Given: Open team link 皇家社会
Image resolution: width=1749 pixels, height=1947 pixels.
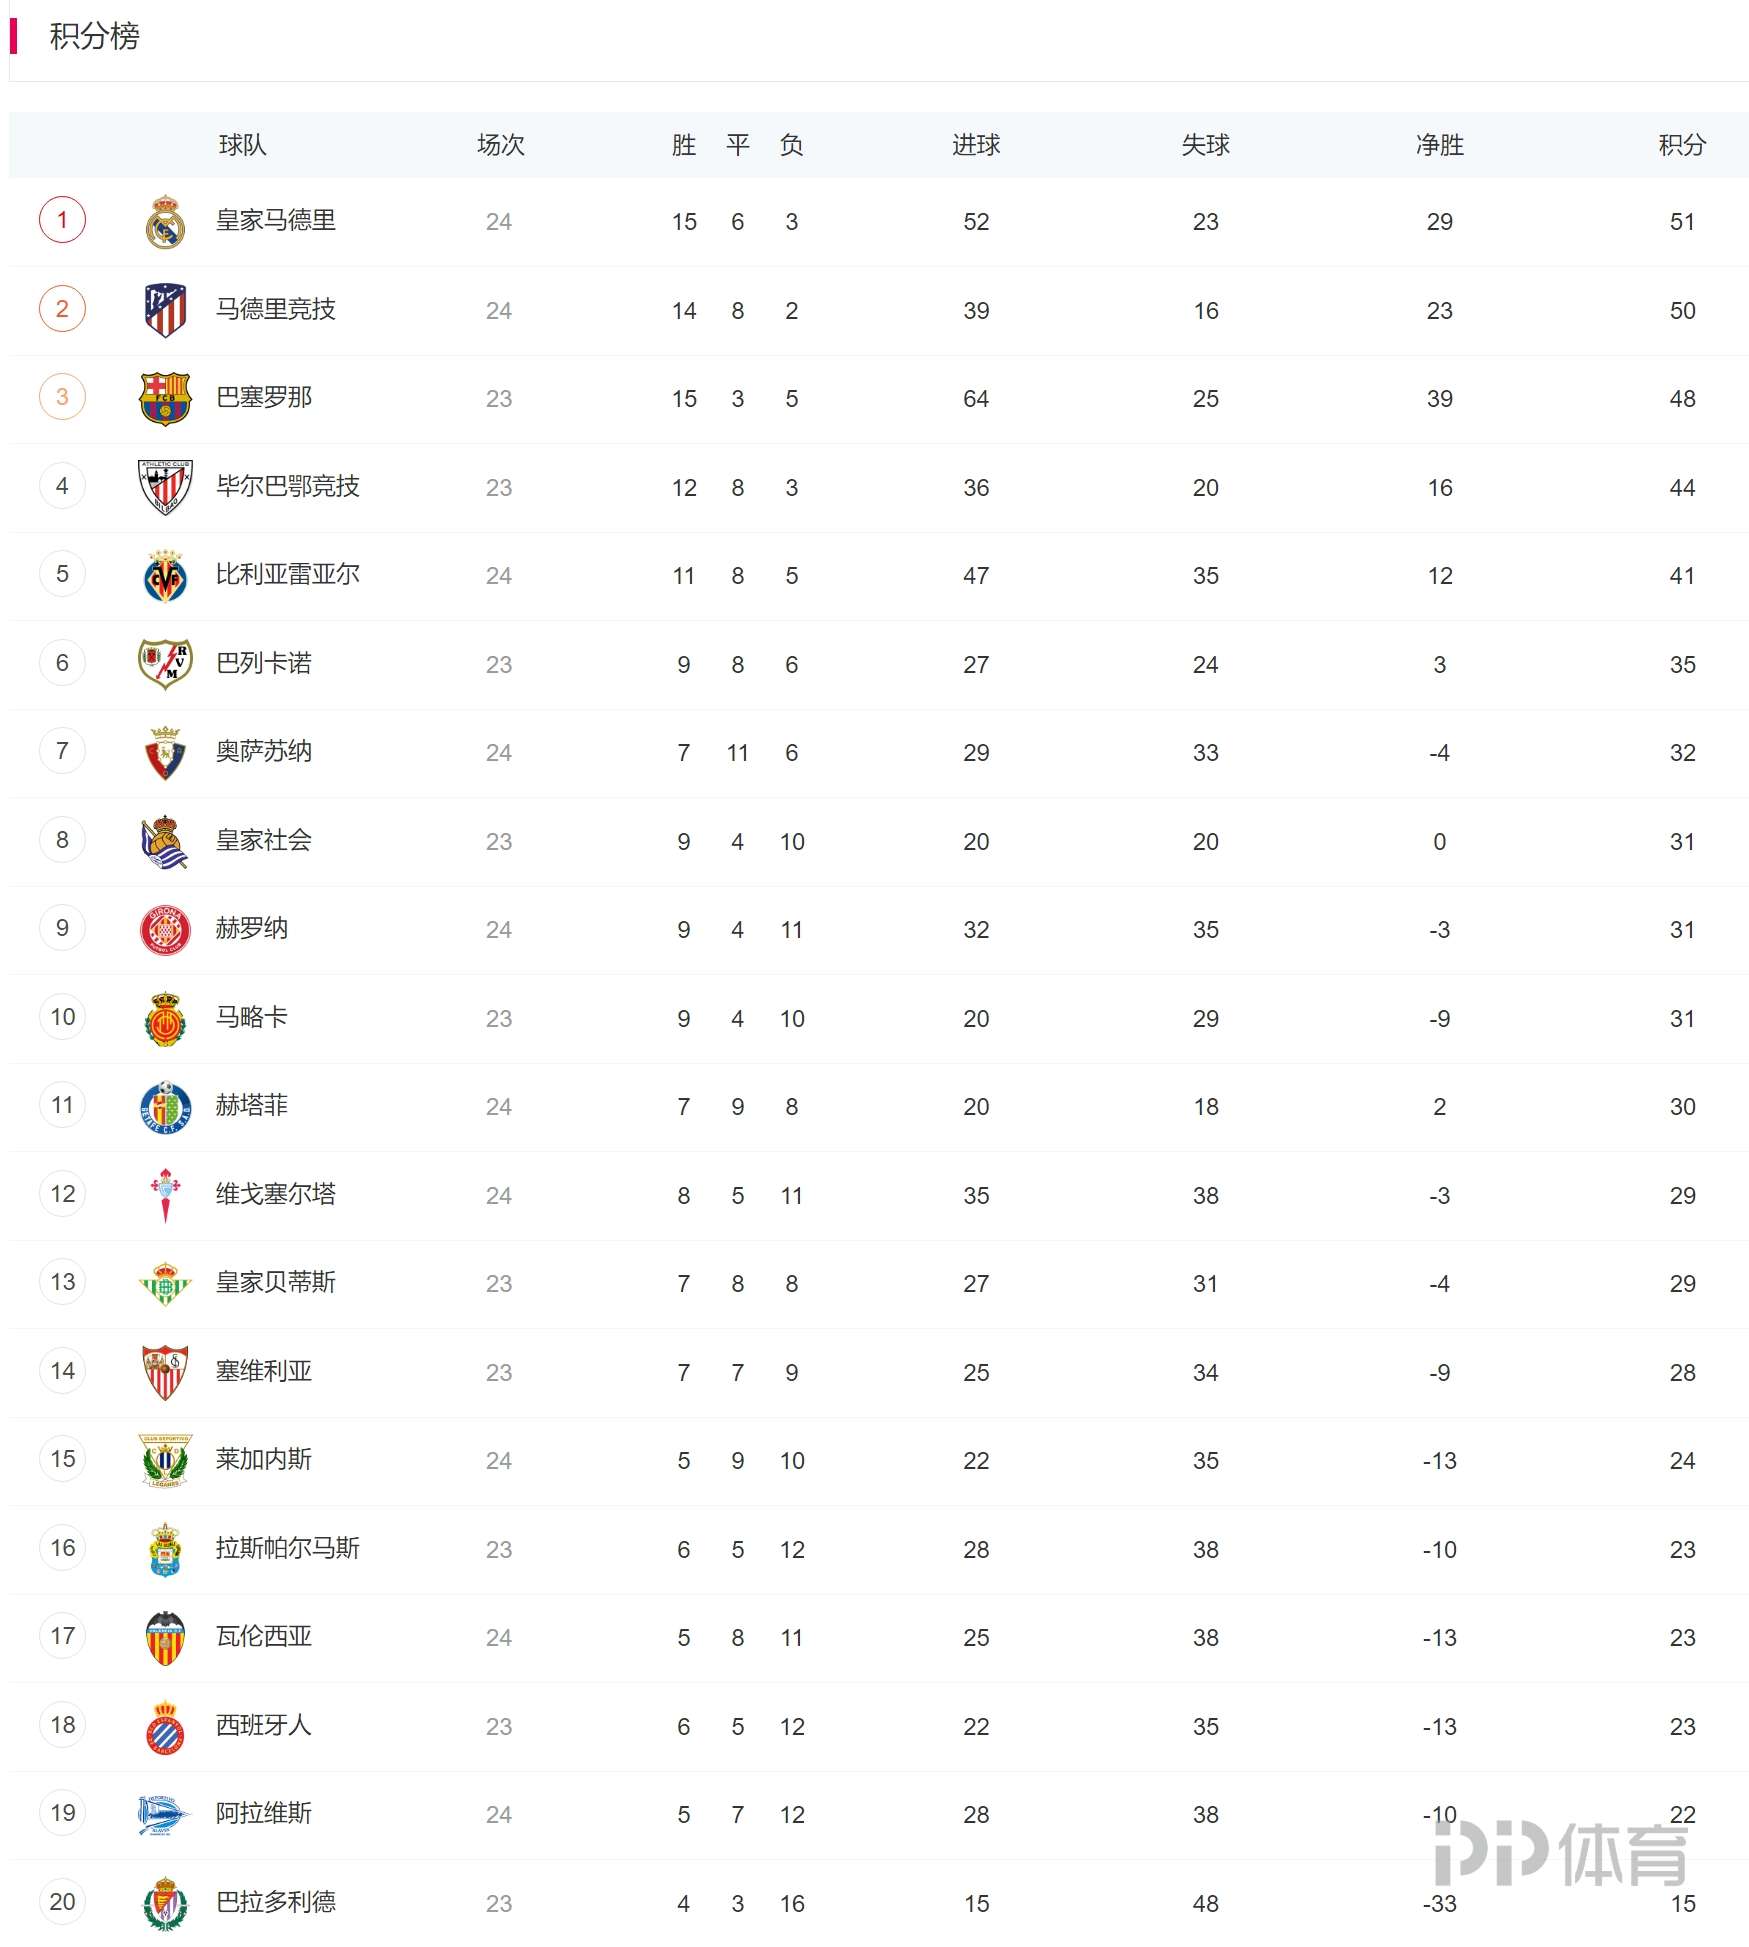Looking at the screenshot, I should tap(264, 840).
